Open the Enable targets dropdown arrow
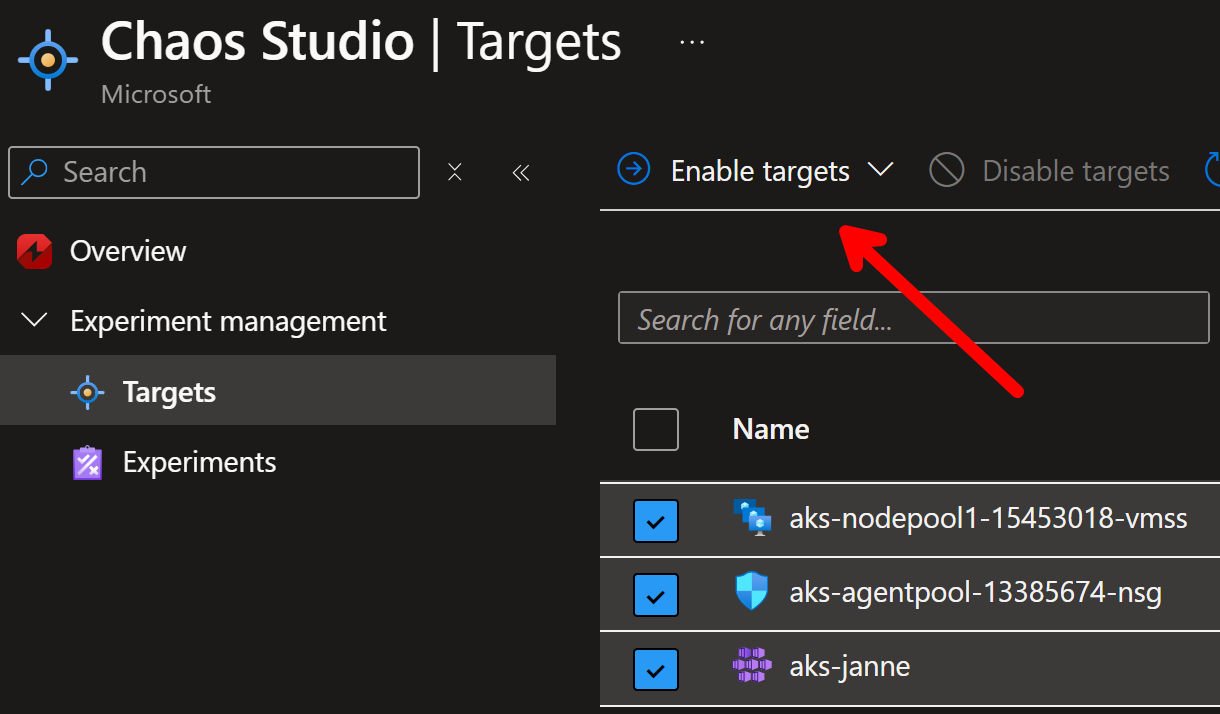The image size is (1220, 714). tap(880, 171)
